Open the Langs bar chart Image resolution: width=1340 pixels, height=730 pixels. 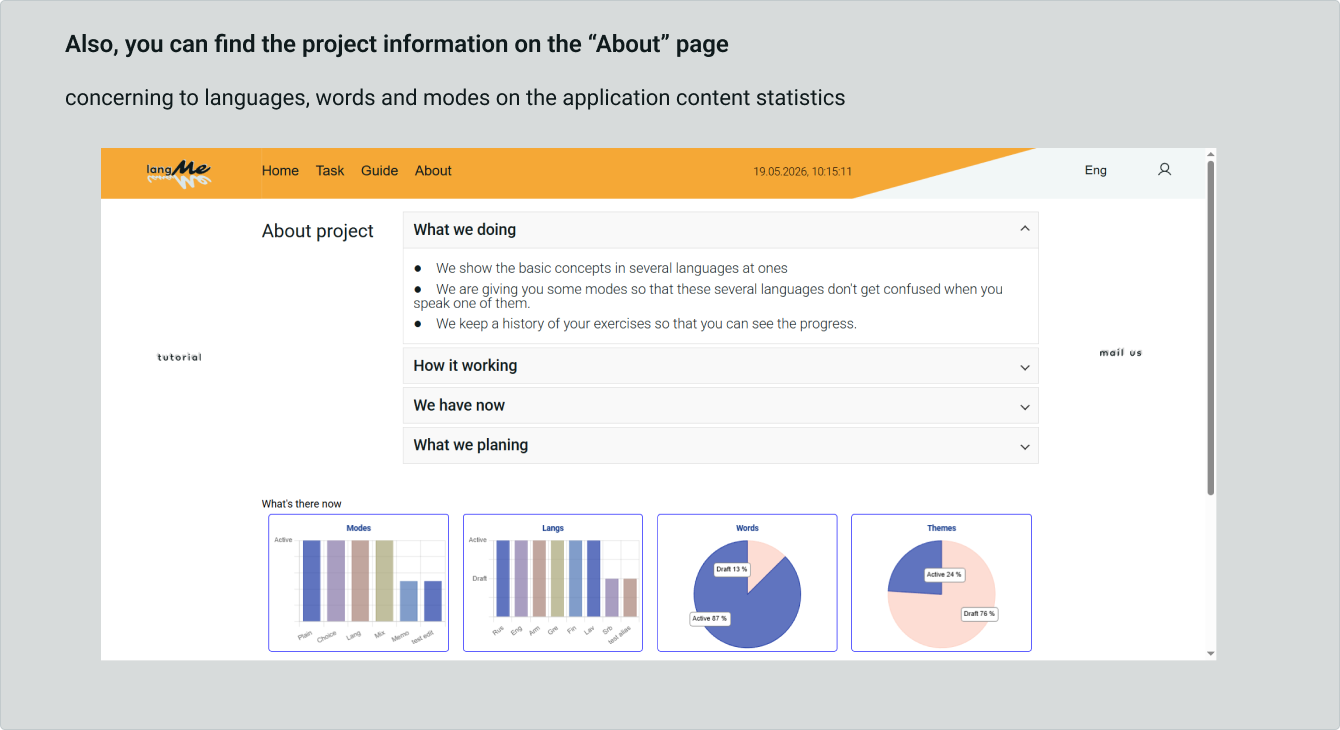tap(553, 583)
